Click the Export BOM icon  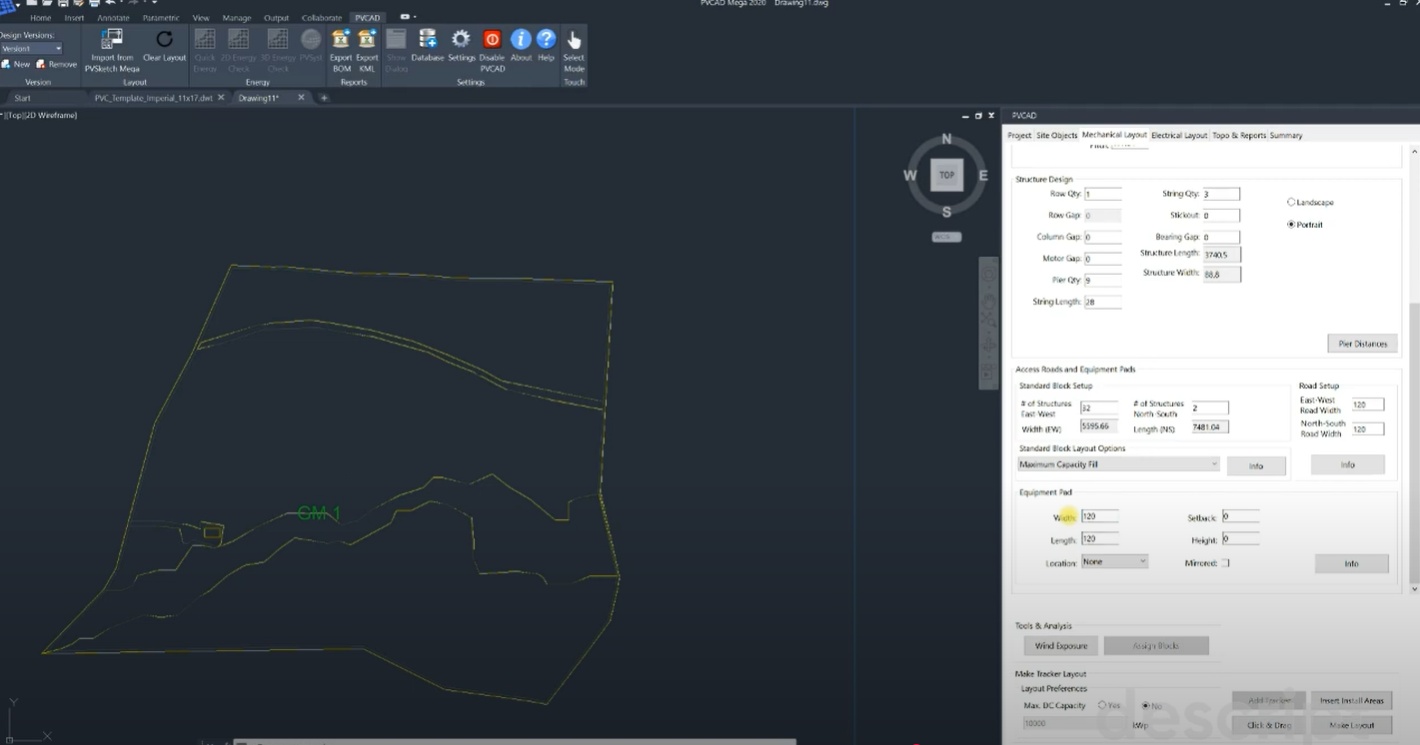click(x=341, y=40)
